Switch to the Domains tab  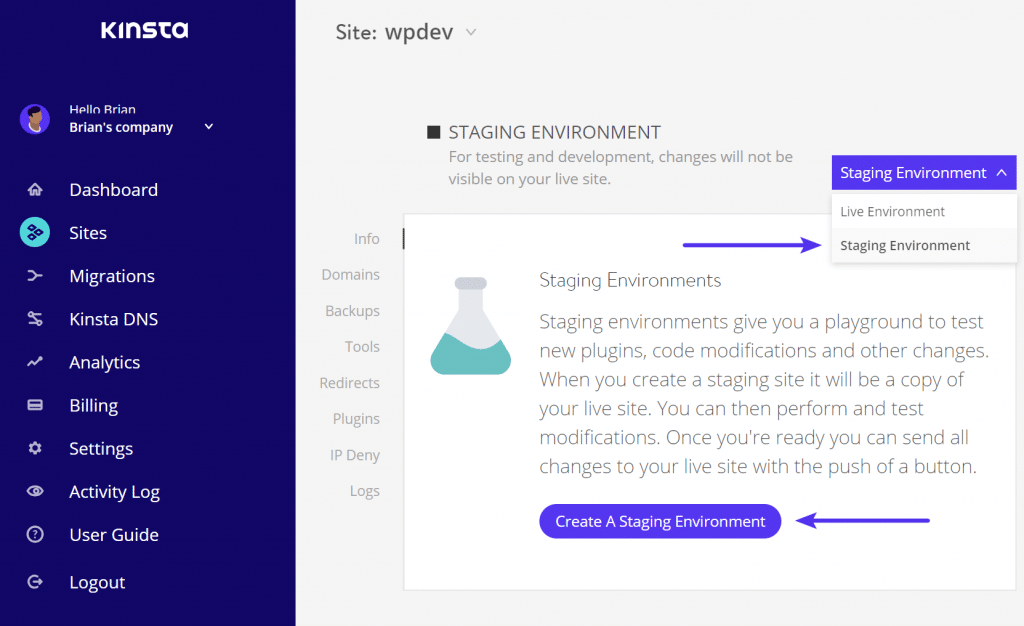pos(350,275)
